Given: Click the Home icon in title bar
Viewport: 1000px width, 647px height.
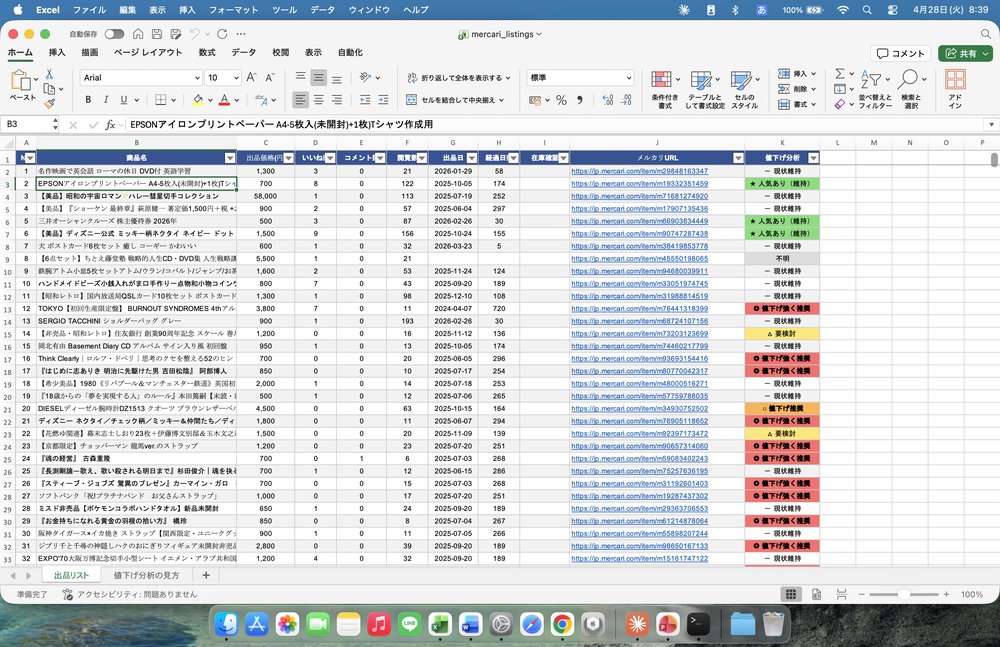Looking at the screenshot, I should click(x=138, y=34).
